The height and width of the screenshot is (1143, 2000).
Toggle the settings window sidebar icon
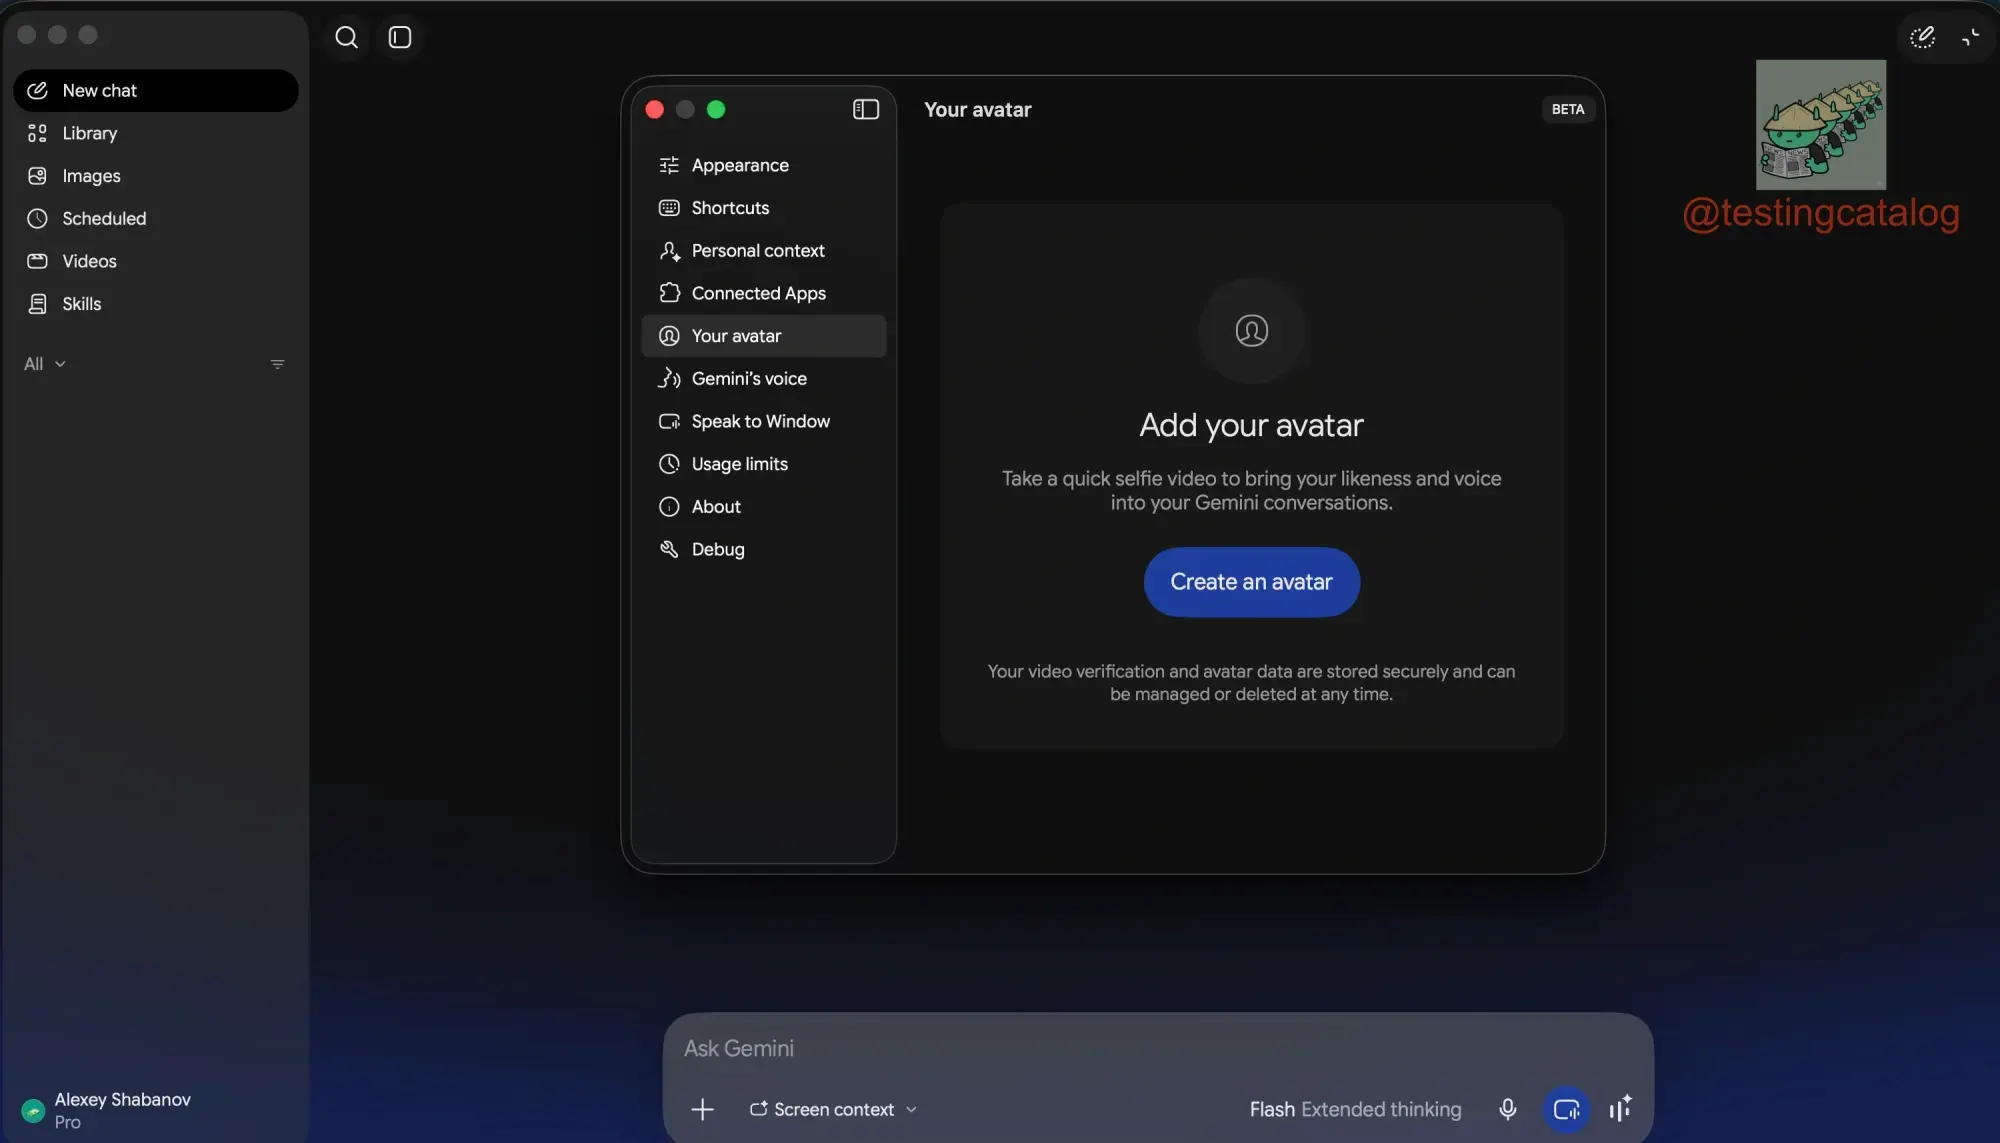[x=866, y=109]
